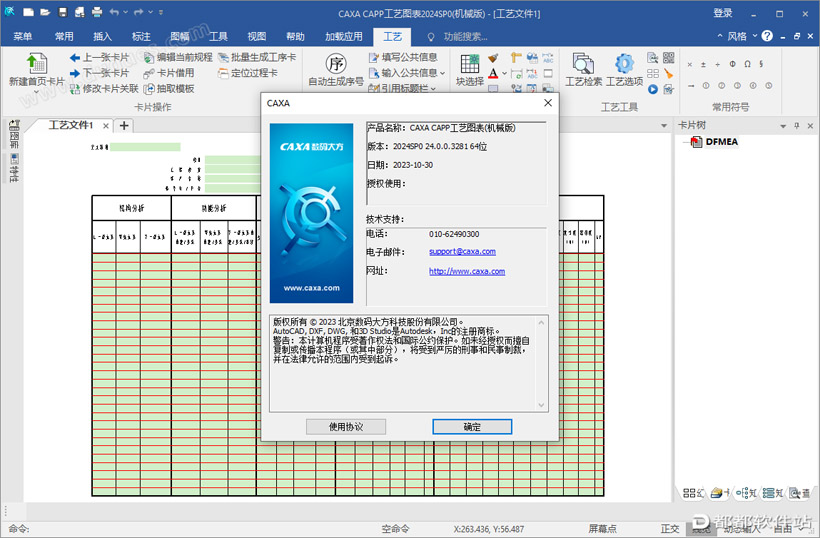Click 确定 to confirm CAXA dialog
Screen dimensions: 820x538
pos(472,427)
